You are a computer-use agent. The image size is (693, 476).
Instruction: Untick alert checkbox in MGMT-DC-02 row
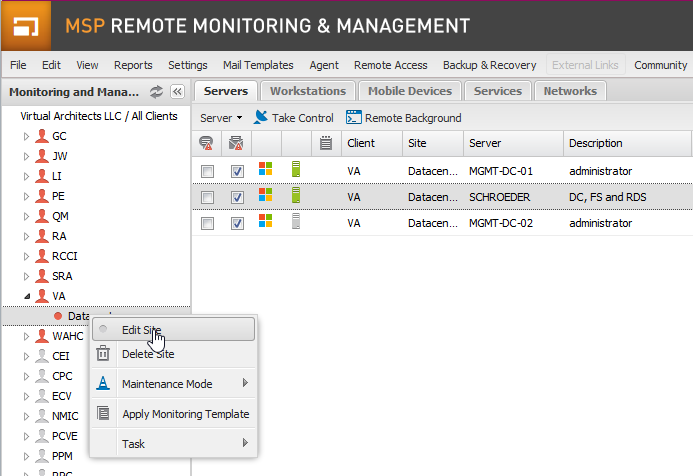pos(237,224)
